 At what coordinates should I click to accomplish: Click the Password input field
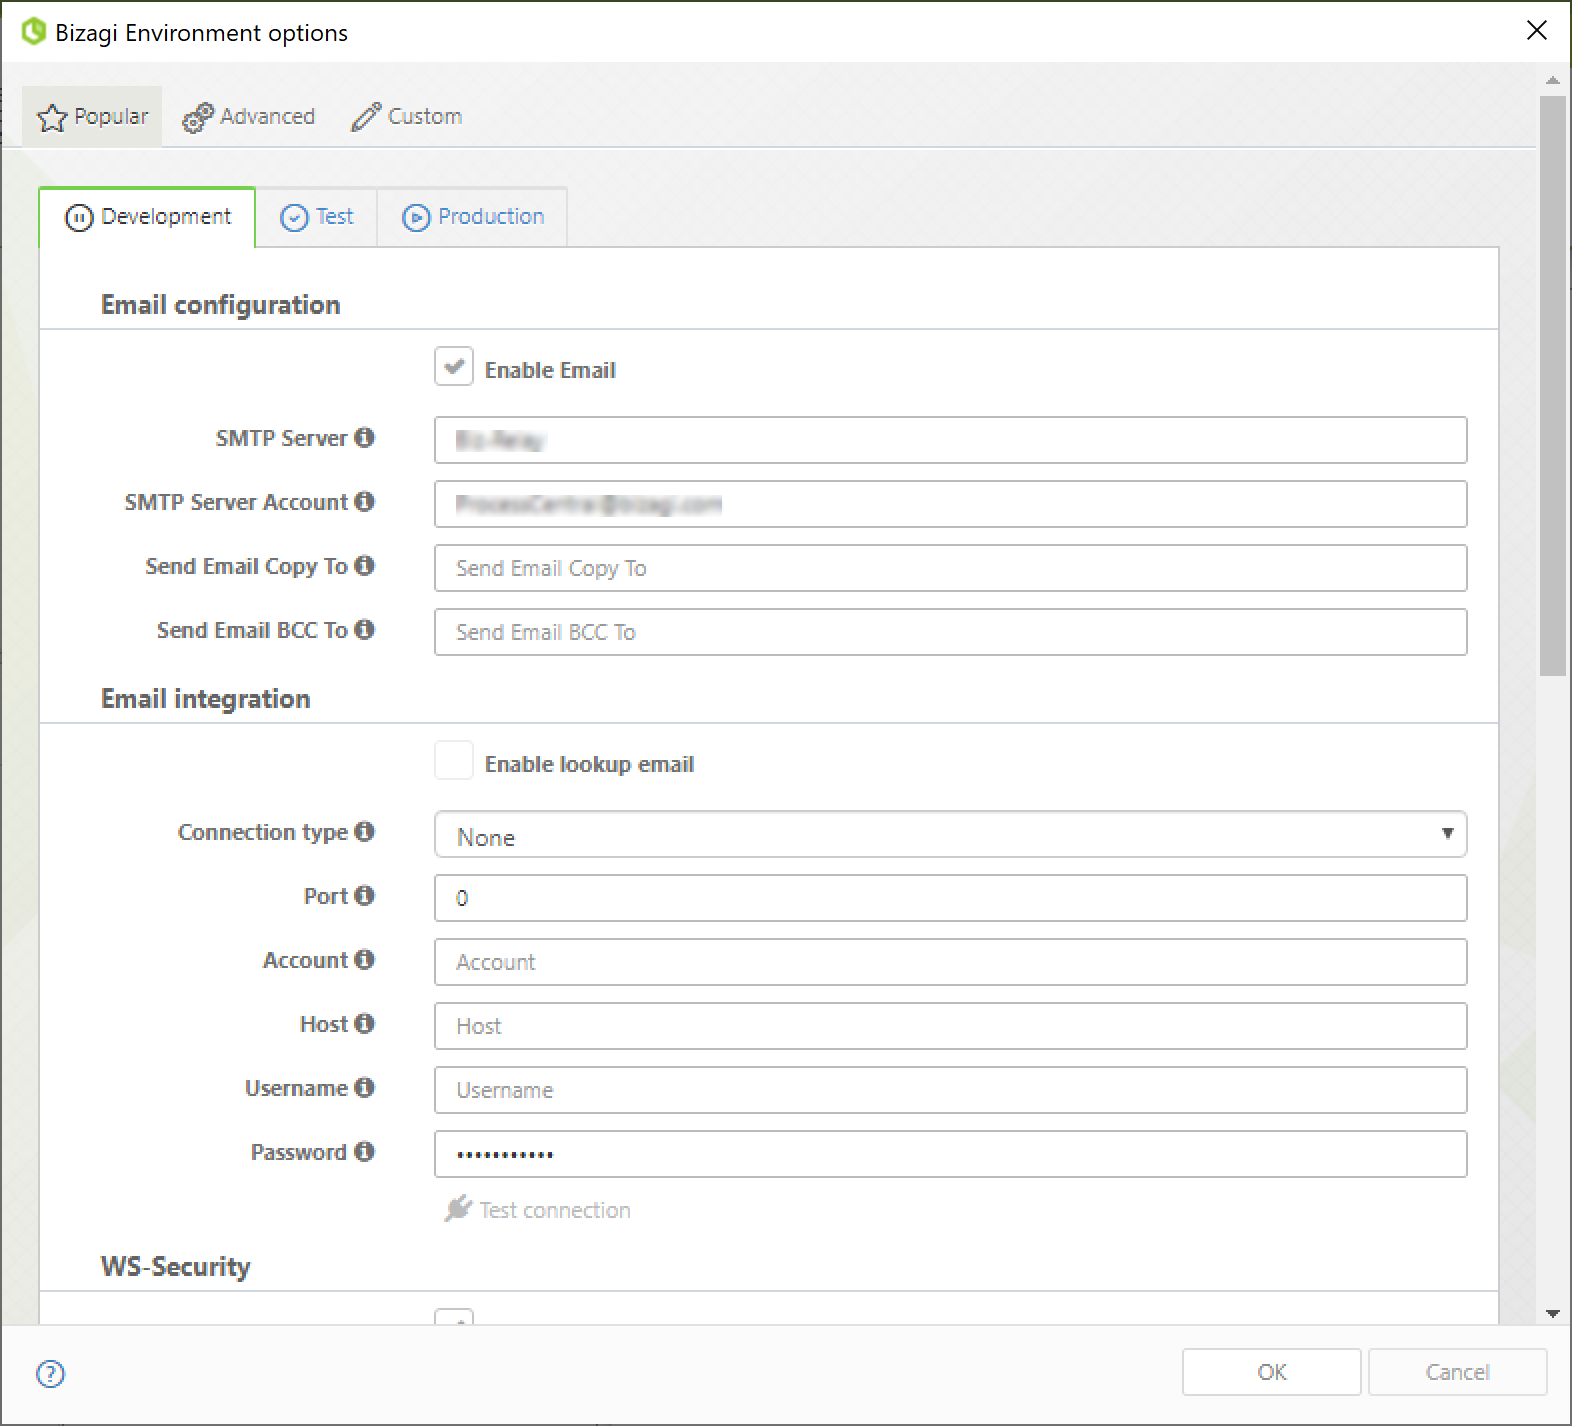point(950,1154)
